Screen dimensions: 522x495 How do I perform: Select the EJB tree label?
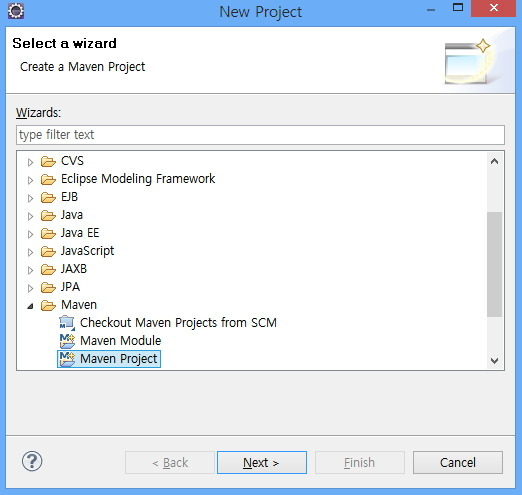(69, 197)
